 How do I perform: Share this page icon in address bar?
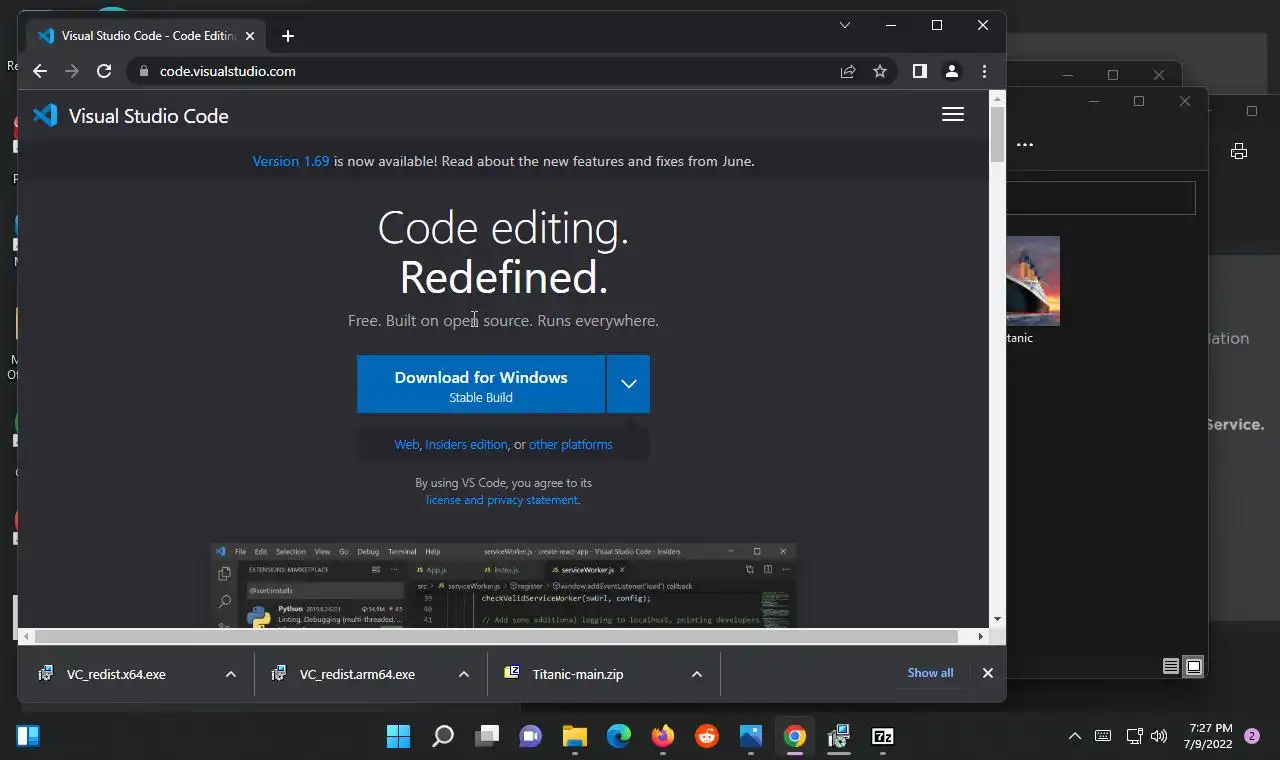(848, 71)
